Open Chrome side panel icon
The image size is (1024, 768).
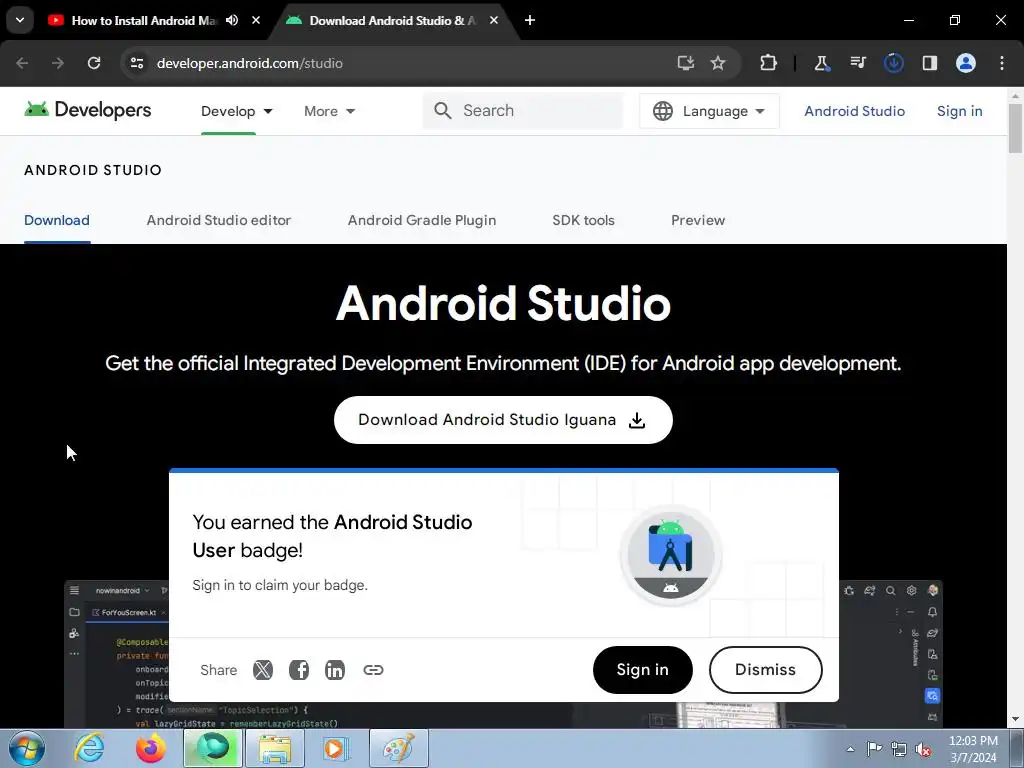tap(929, 63)
